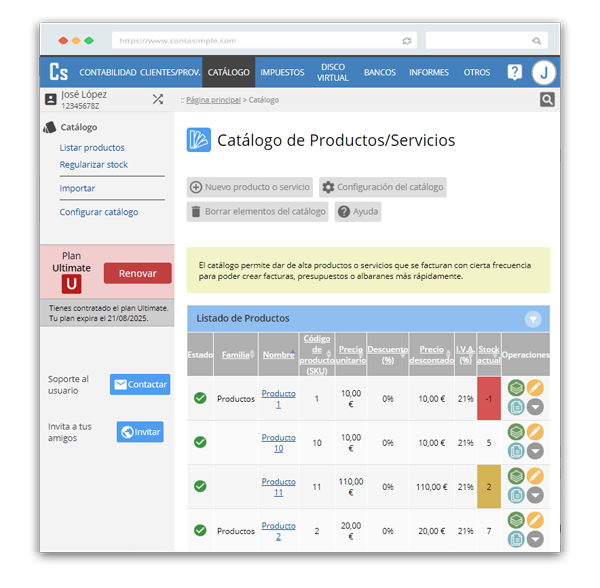600x588 pixels.
Task: Click the green stock icon for Producto 10
Action: click(x=516, y=432)
